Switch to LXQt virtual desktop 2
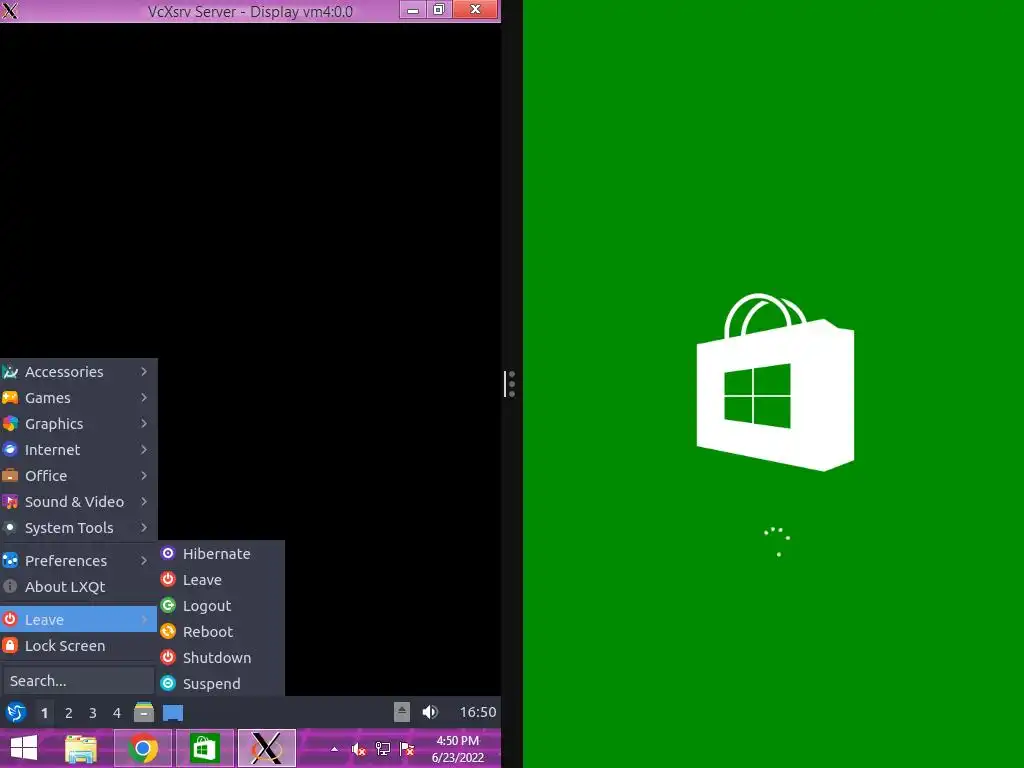The height and width of the screenshot is (768, 1024). tap(69, 713)
